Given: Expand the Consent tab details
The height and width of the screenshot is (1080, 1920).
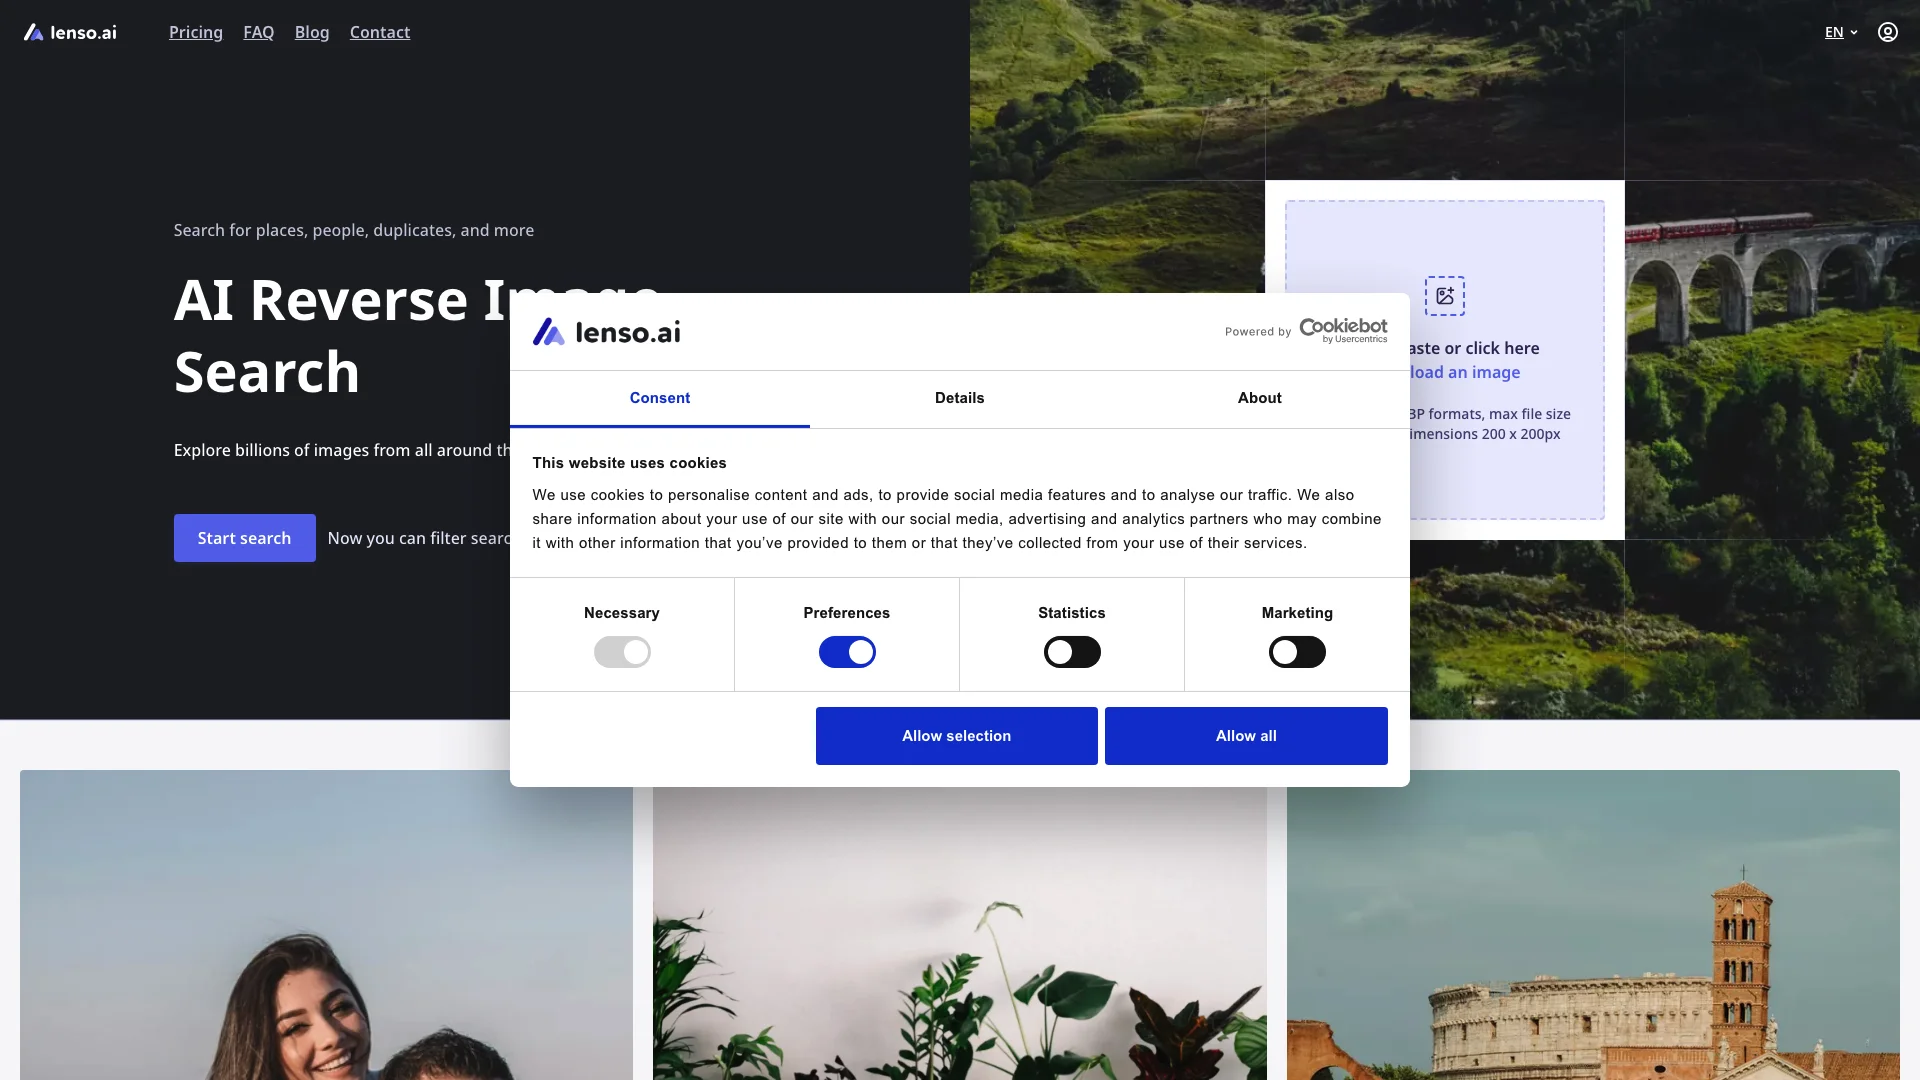Looking at the screenshot, I should [659, 397].
